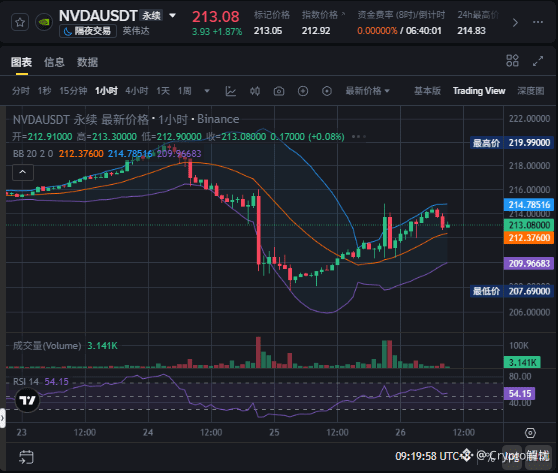The height and width of the screenshot is (473, 558).
Task: Select the 1秒 interval
Action: click(x=44, y=91)
